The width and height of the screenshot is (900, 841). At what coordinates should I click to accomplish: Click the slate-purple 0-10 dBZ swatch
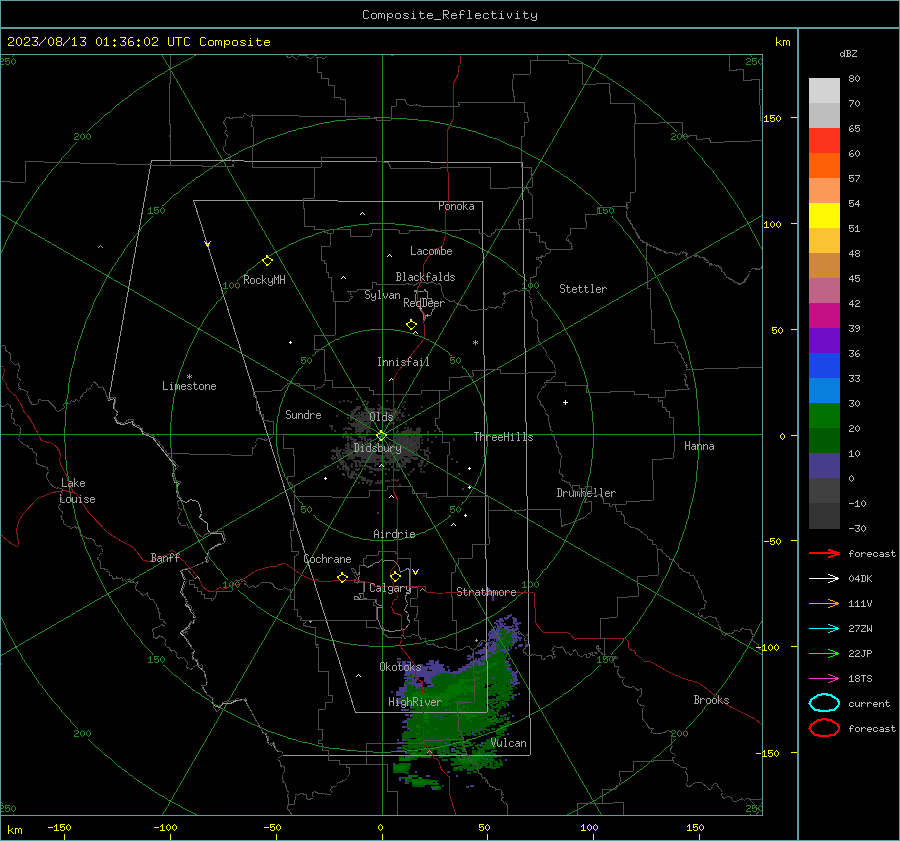(x=824, y=466)
